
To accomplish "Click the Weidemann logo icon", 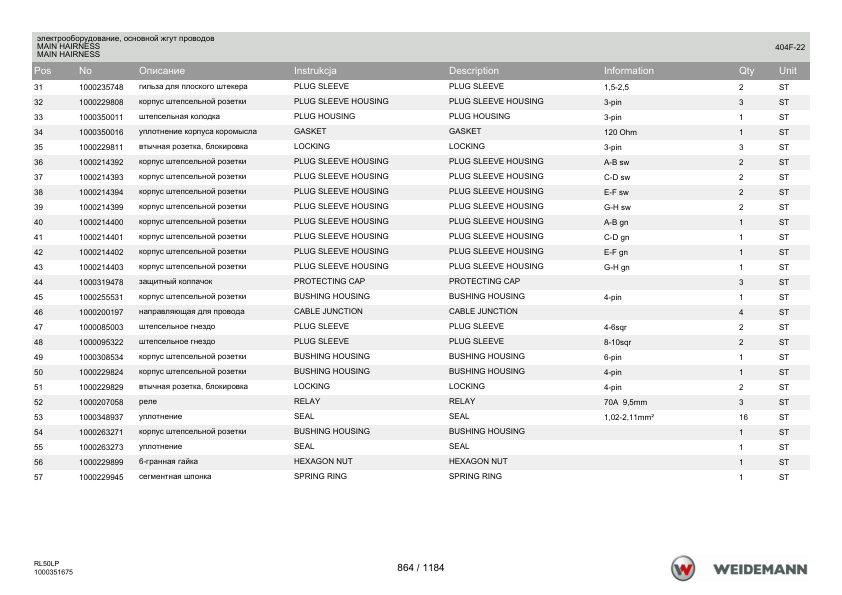I will pos(683,569).
